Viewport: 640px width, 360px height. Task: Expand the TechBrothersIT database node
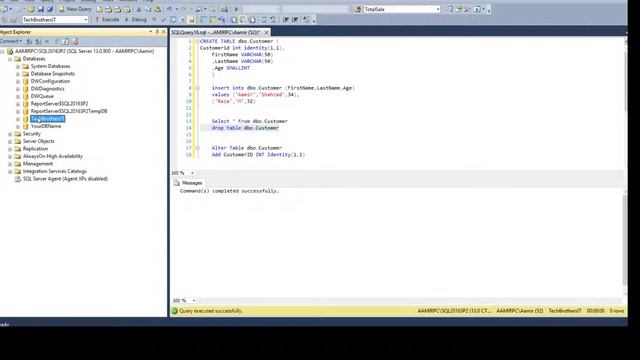(18, 119)
